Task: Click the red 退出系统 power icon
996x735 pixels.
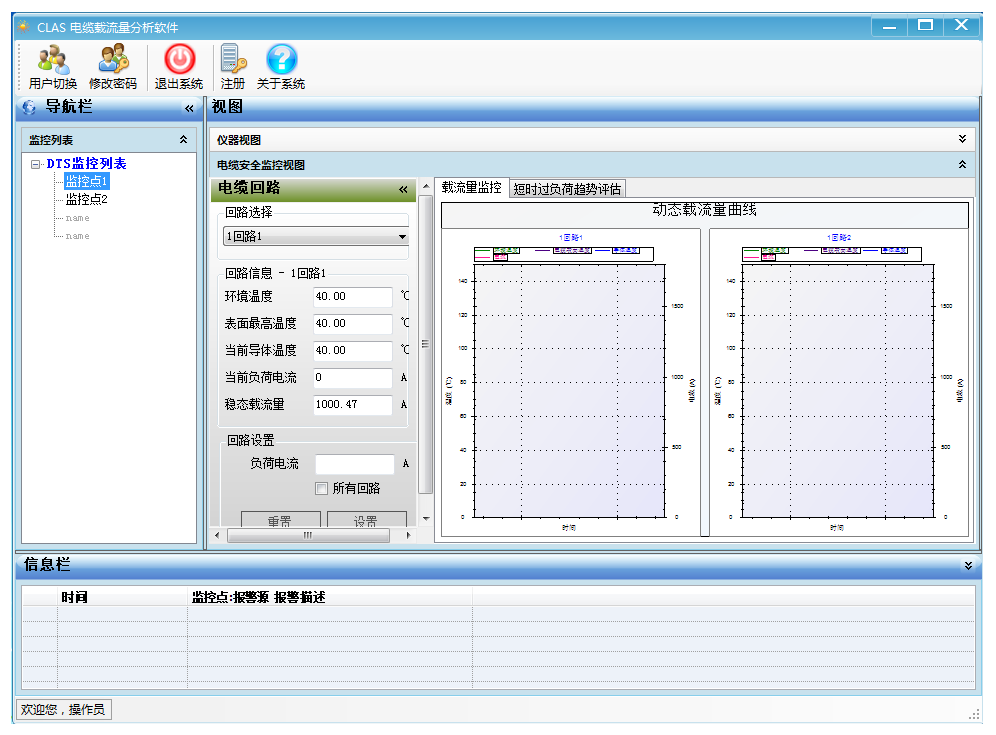Action: click(x=179, y=61)
